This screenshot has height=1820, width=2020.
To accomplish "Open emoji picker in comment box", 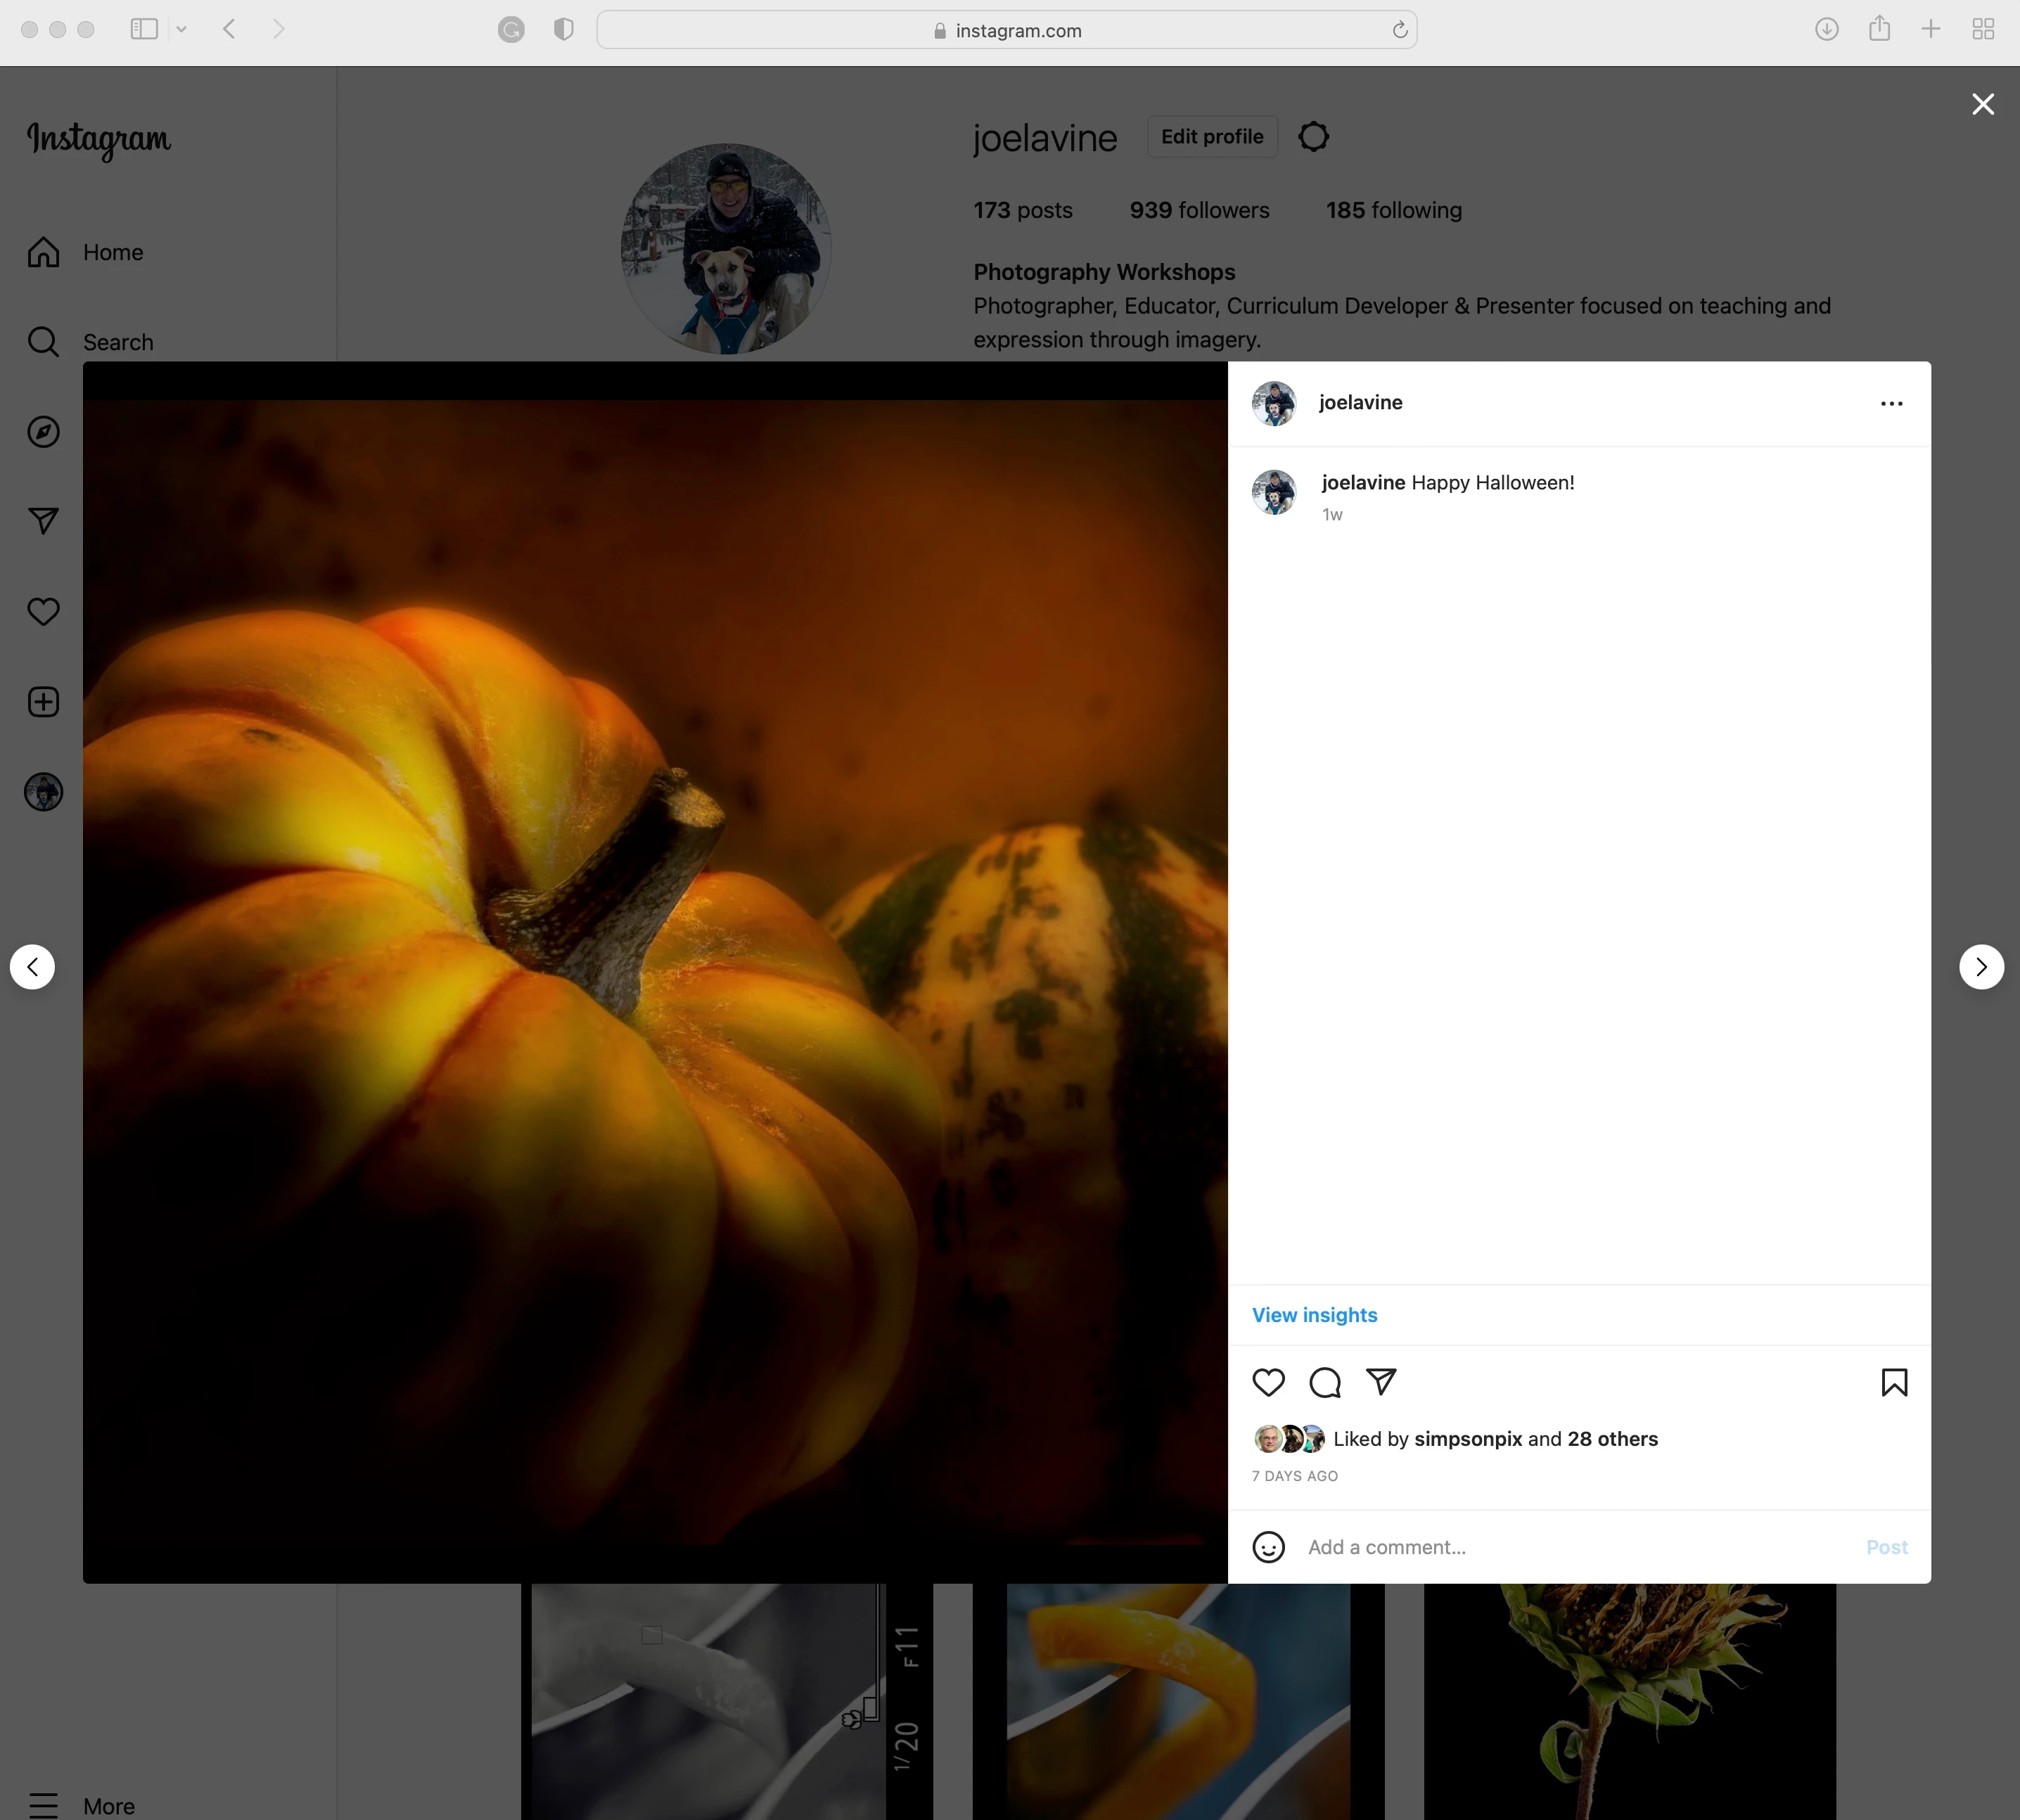I will 1268,1547.
